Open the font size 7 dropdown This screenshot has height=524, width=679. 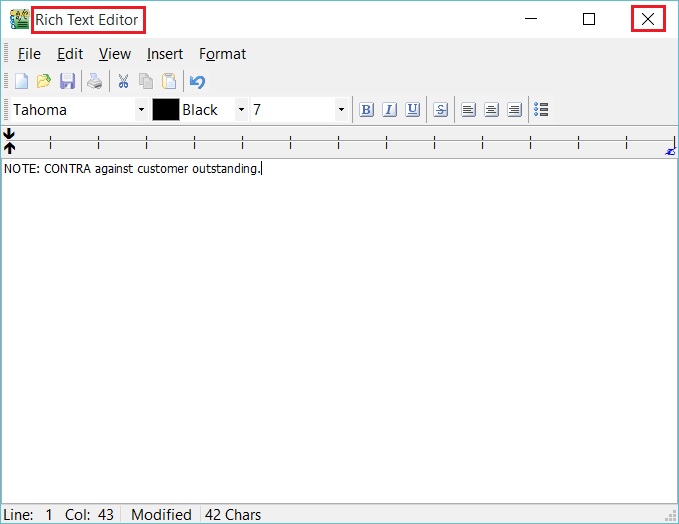pyautogui.click(x=341, y=110)
